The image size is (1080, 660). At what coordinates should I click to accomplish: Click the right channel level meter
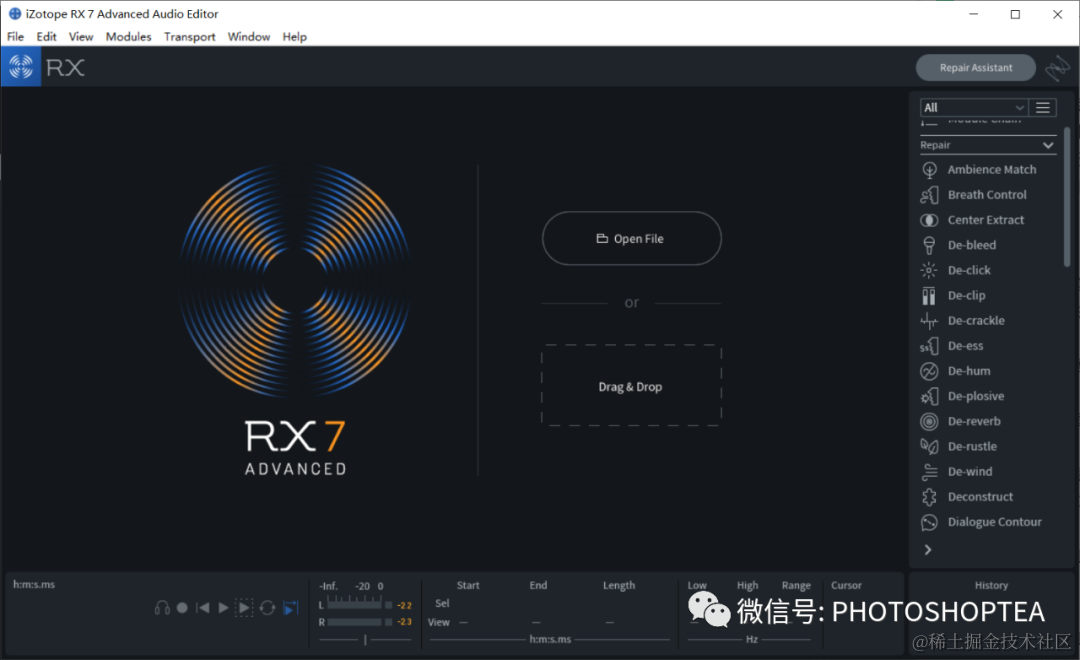[355, 622]
